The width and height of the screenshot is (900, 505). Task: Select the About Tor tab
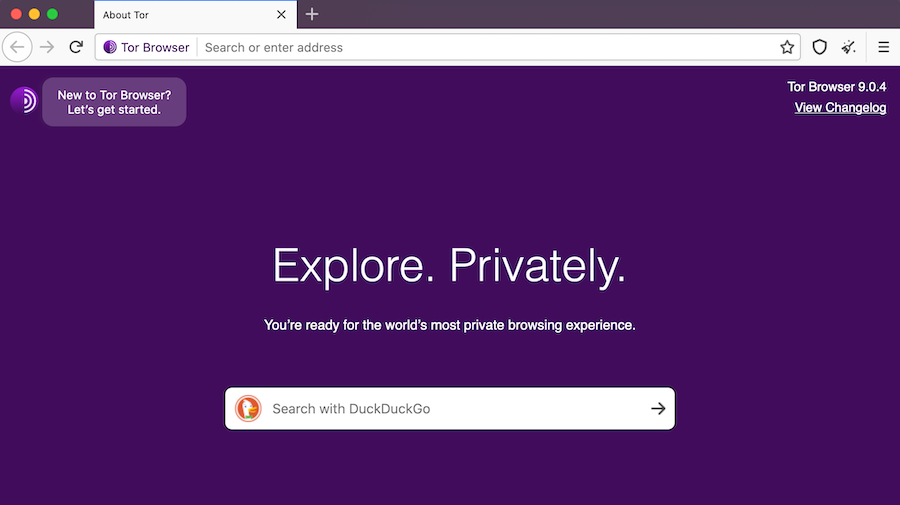click(x=195, y=15)
